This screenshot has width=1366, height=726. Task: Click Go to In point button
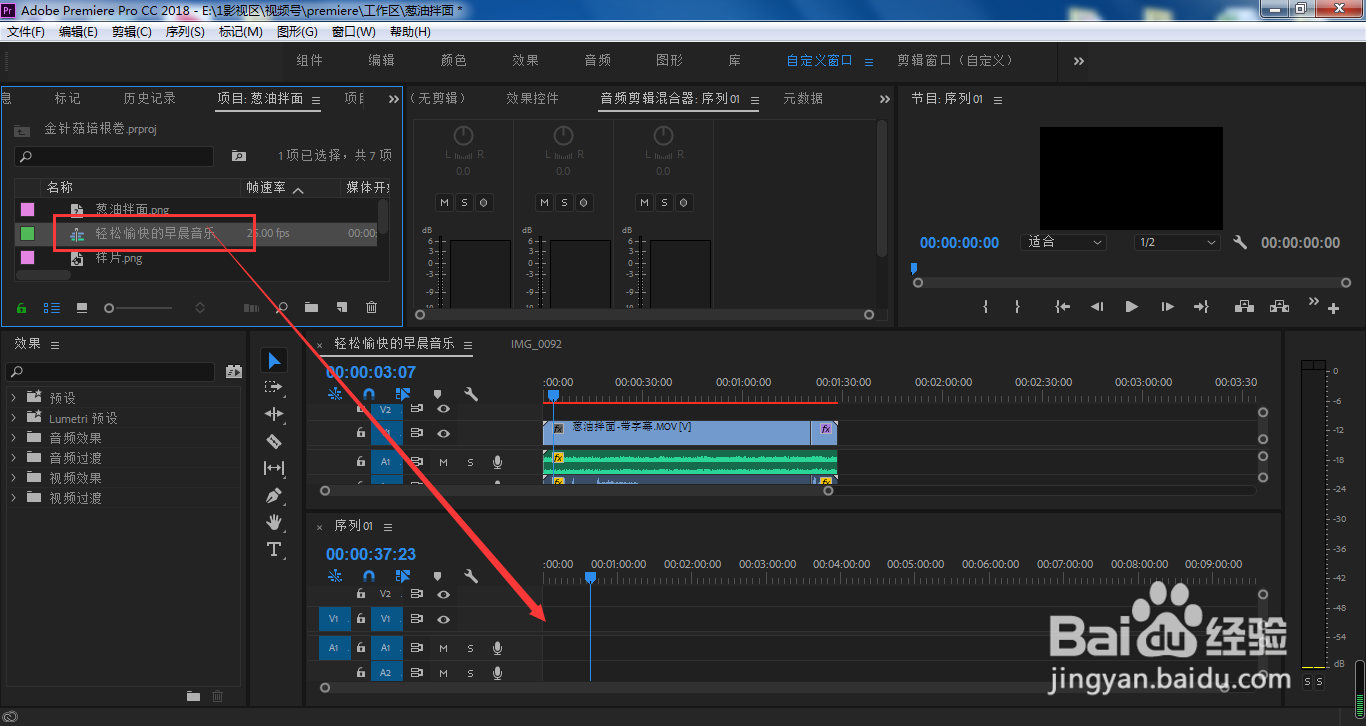(1063, 307)
